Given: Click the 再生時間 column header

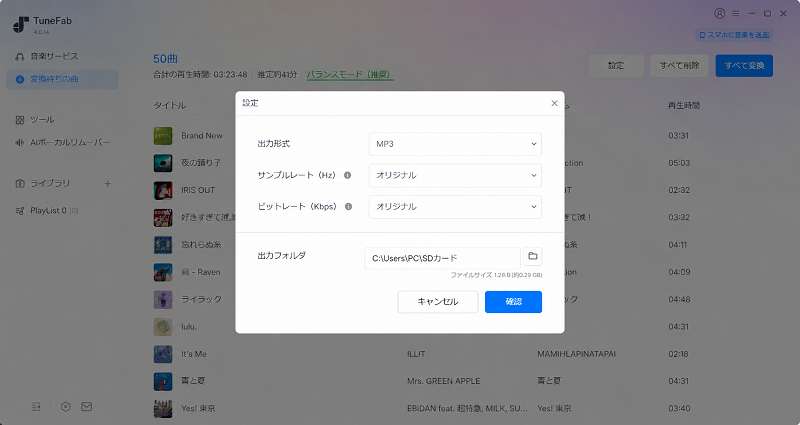Looking at the screenshot, I should pyautogui.click(x=684, y=105).
